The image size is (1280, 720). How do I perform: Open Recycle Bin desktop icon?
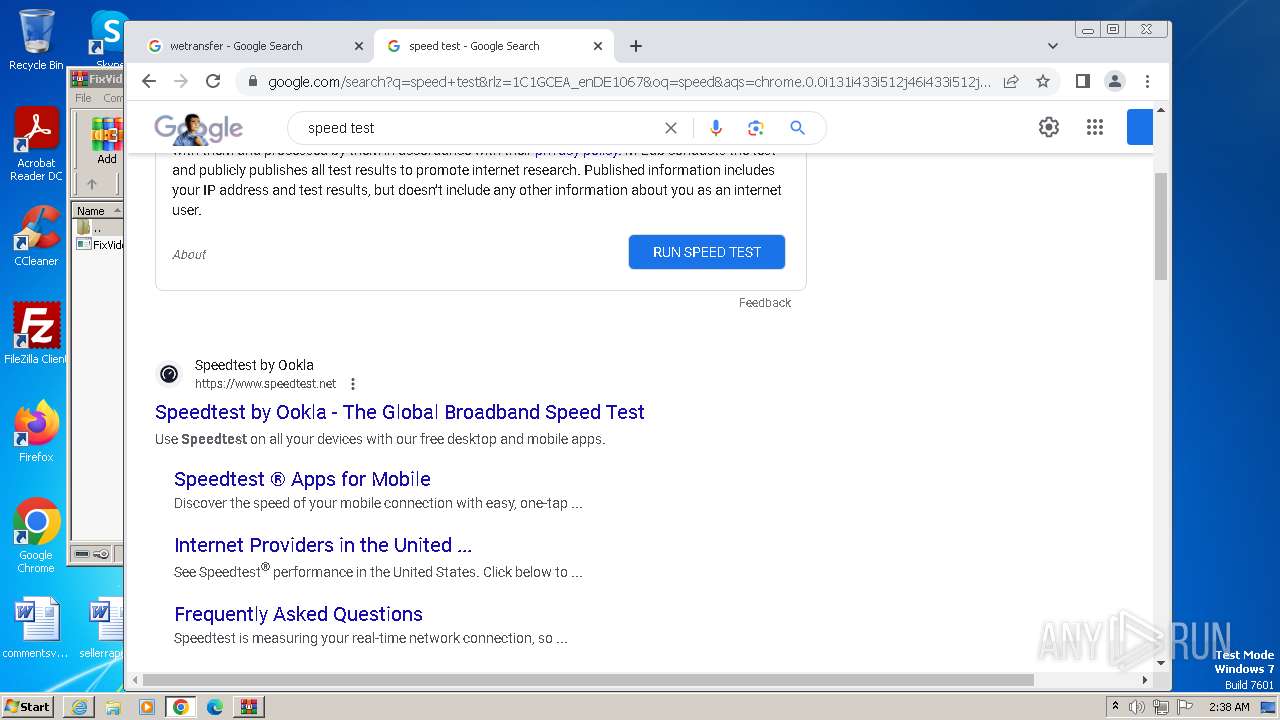coord(36,40)
